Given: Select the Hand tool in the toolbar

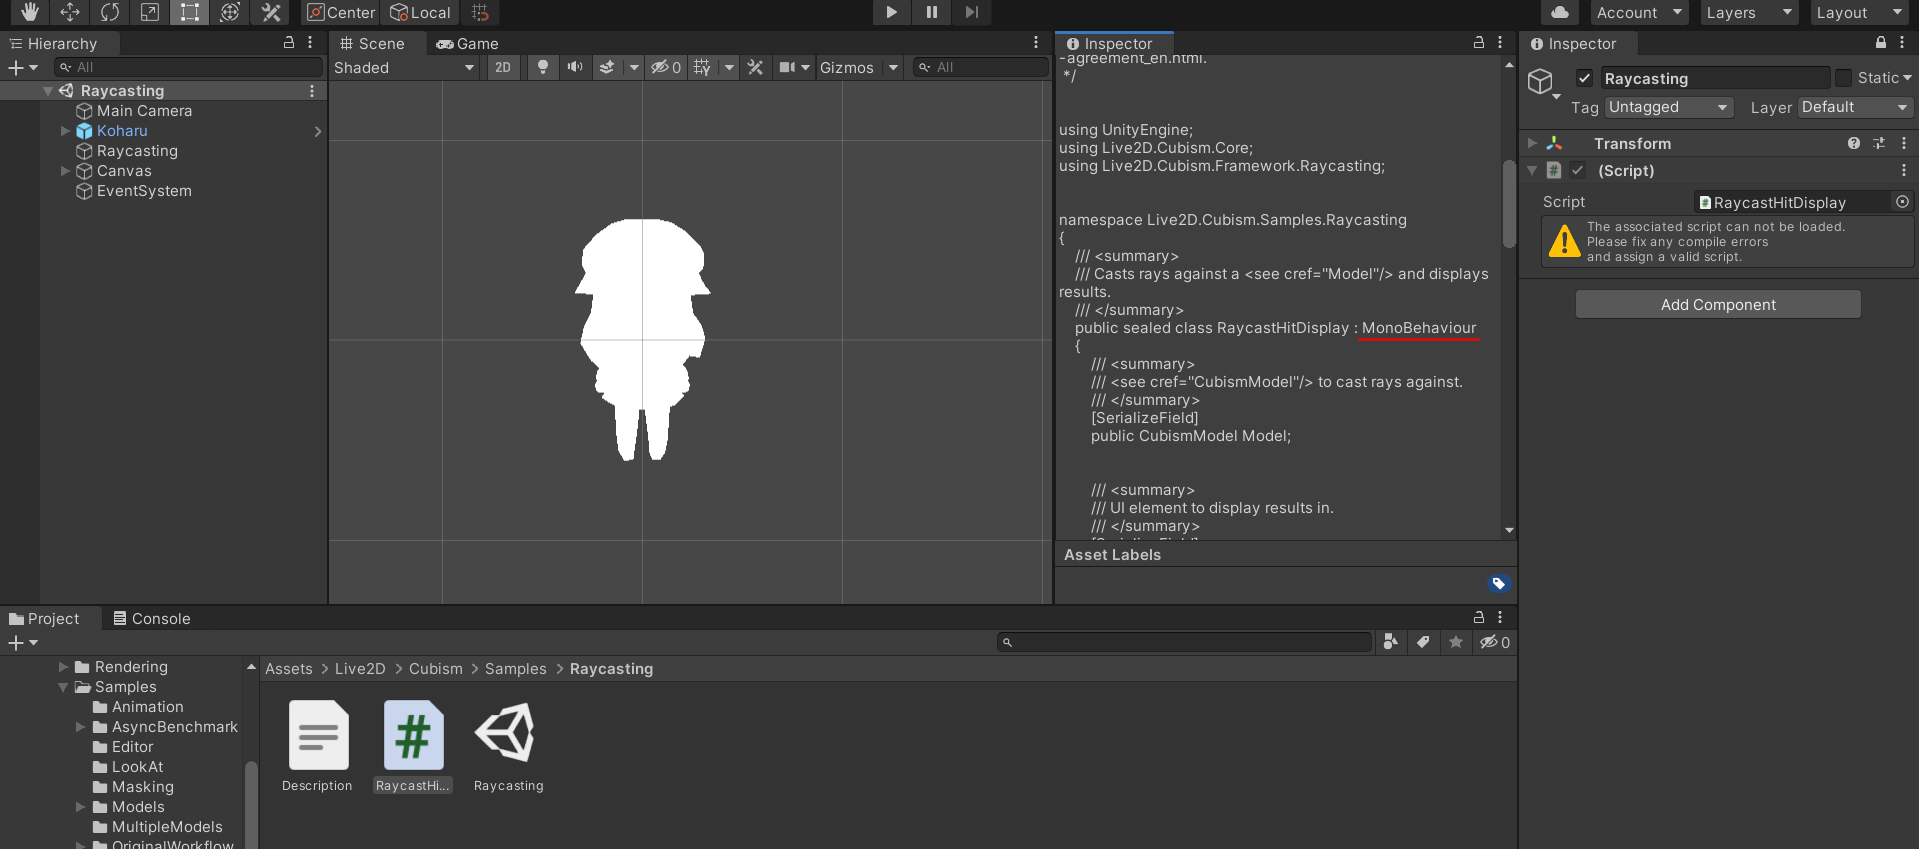Looking at the screenshot, I should [30, 12].
